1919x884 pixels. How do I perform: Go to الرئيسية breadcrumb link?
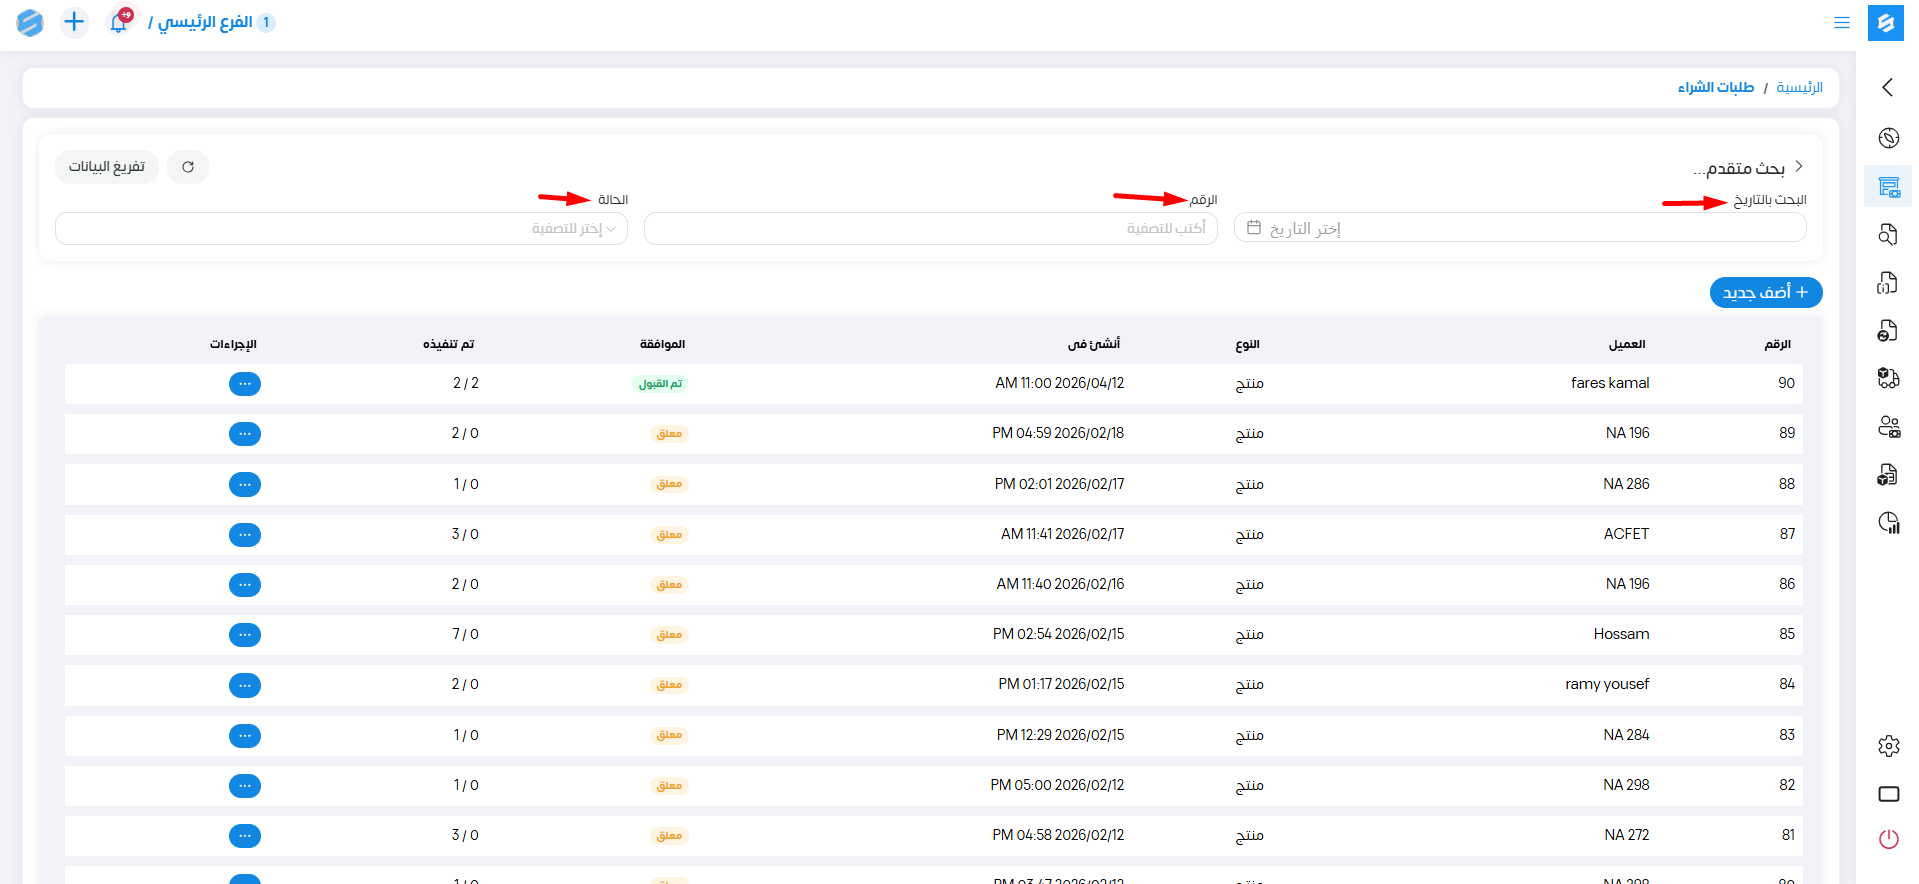[x=1799, y=88]
